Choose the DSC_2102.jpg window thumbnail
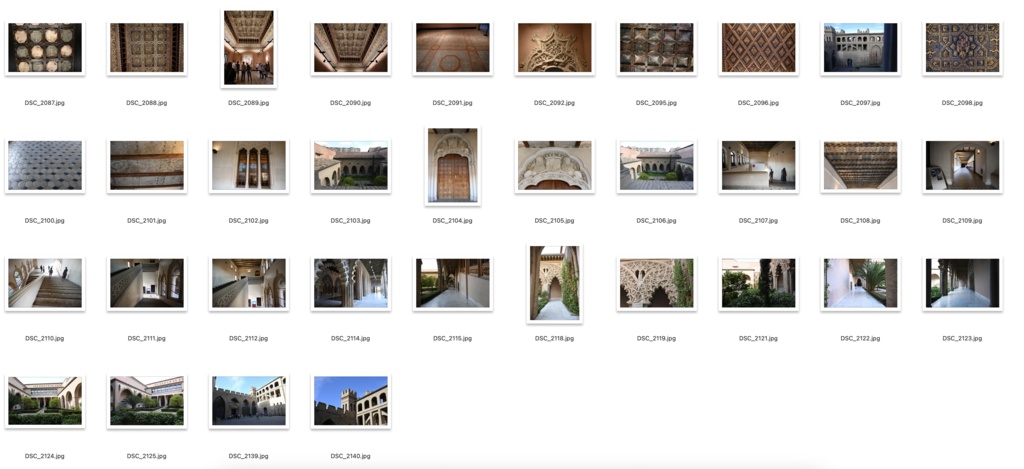 (x=248, y=165)
